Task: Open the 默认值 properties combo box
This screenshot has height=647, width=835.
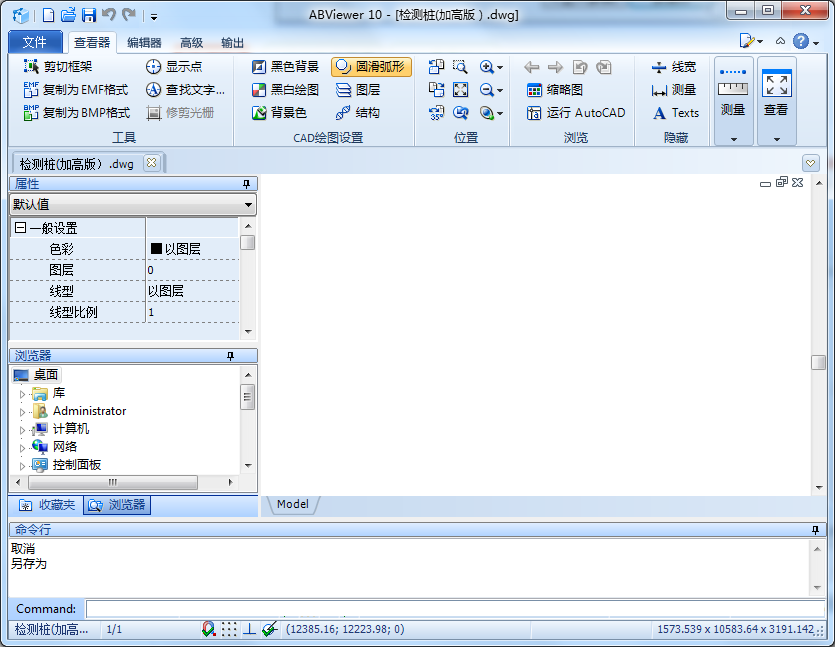Action: coord(133,204)
